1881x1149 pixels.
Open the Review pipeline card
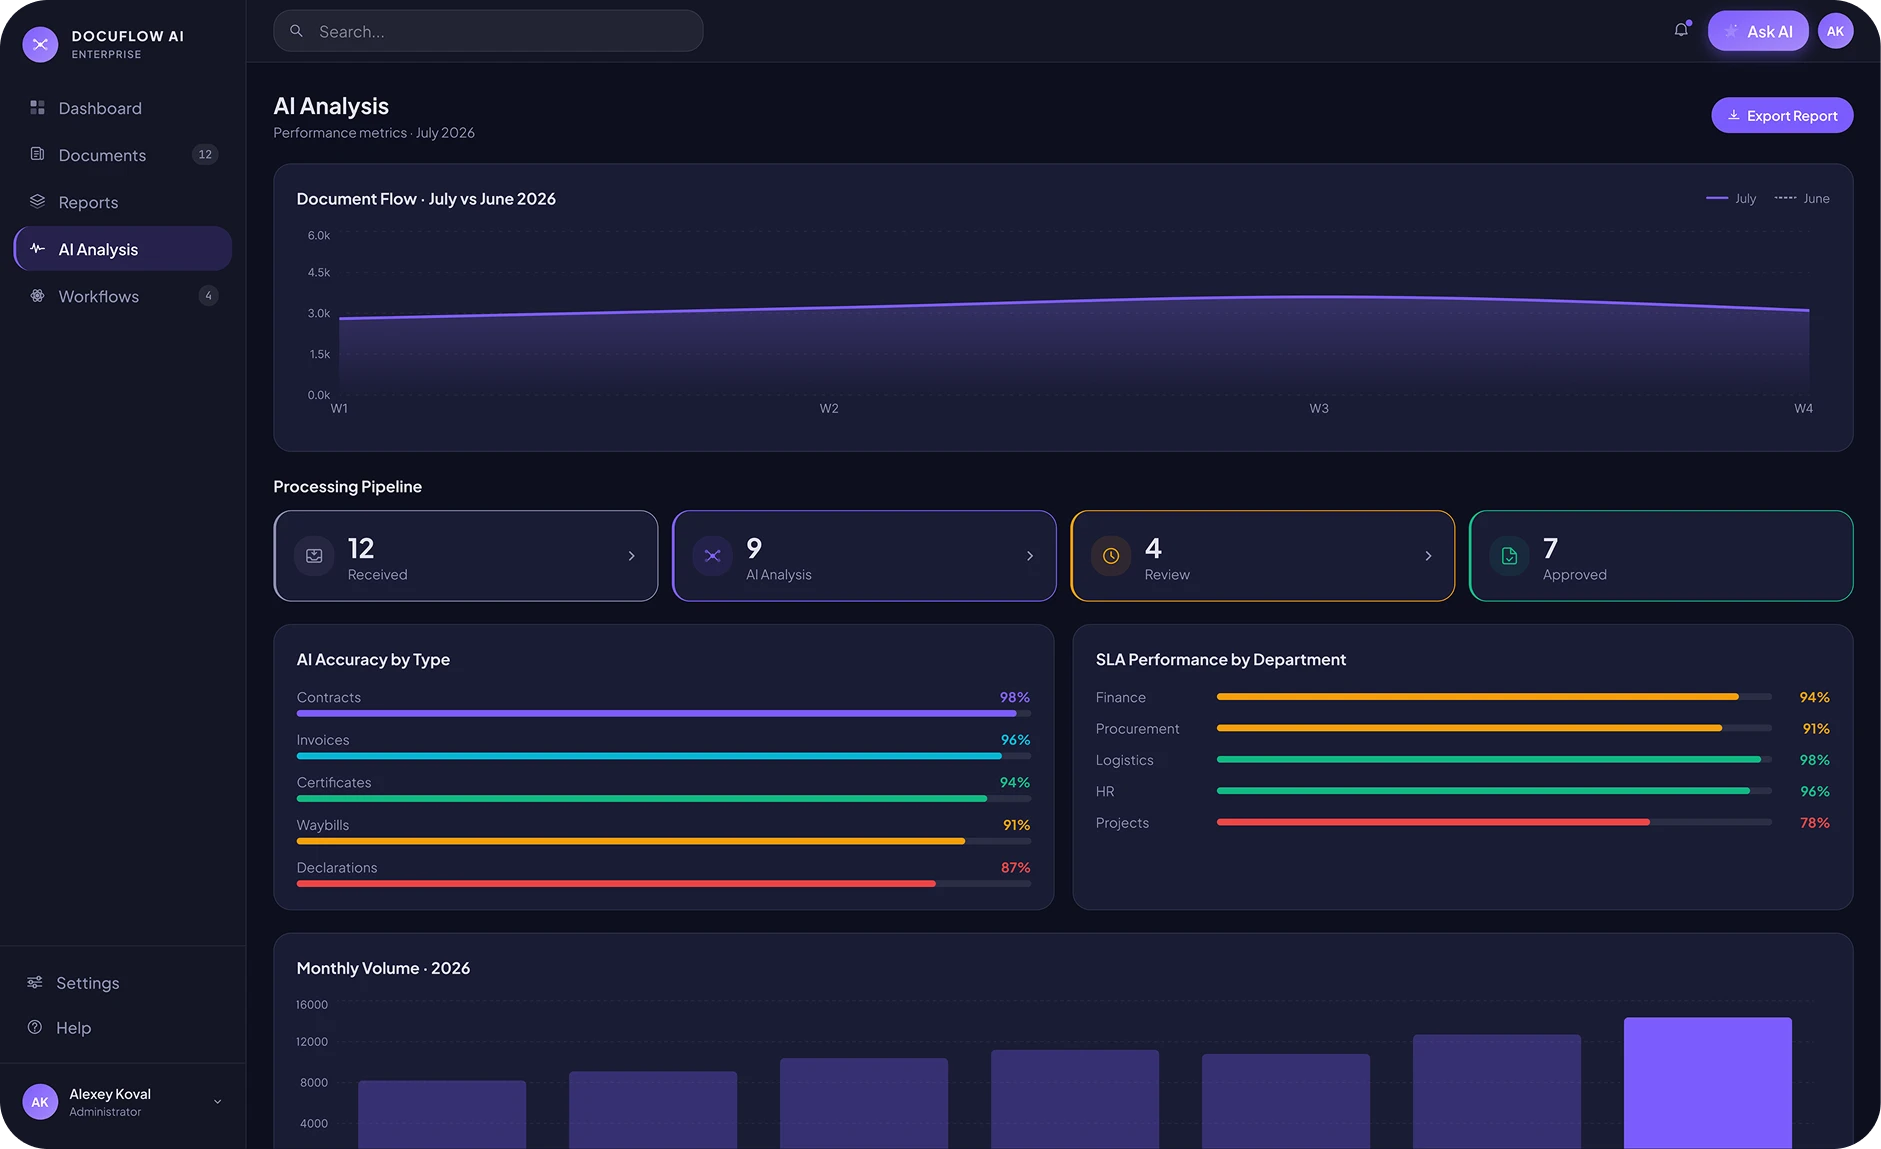[x=1263, y=556]
